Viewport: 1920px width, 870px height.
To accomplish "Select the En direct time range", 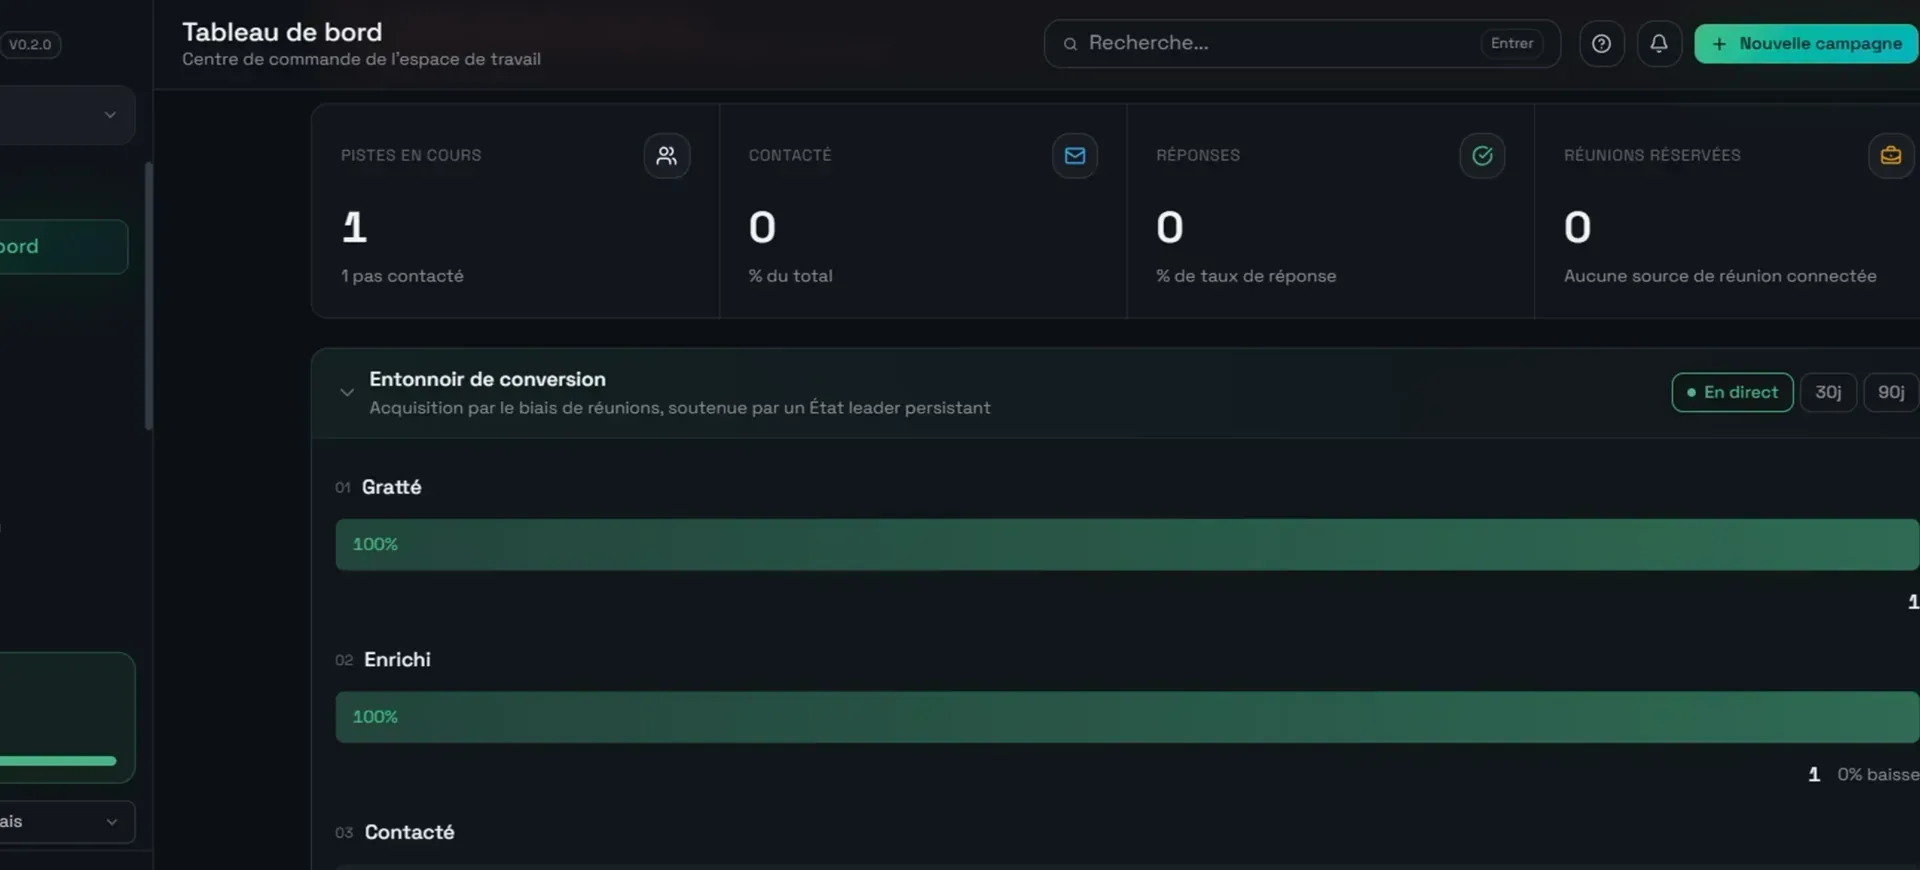I will pyautogui.click(x=1732, y=392).
